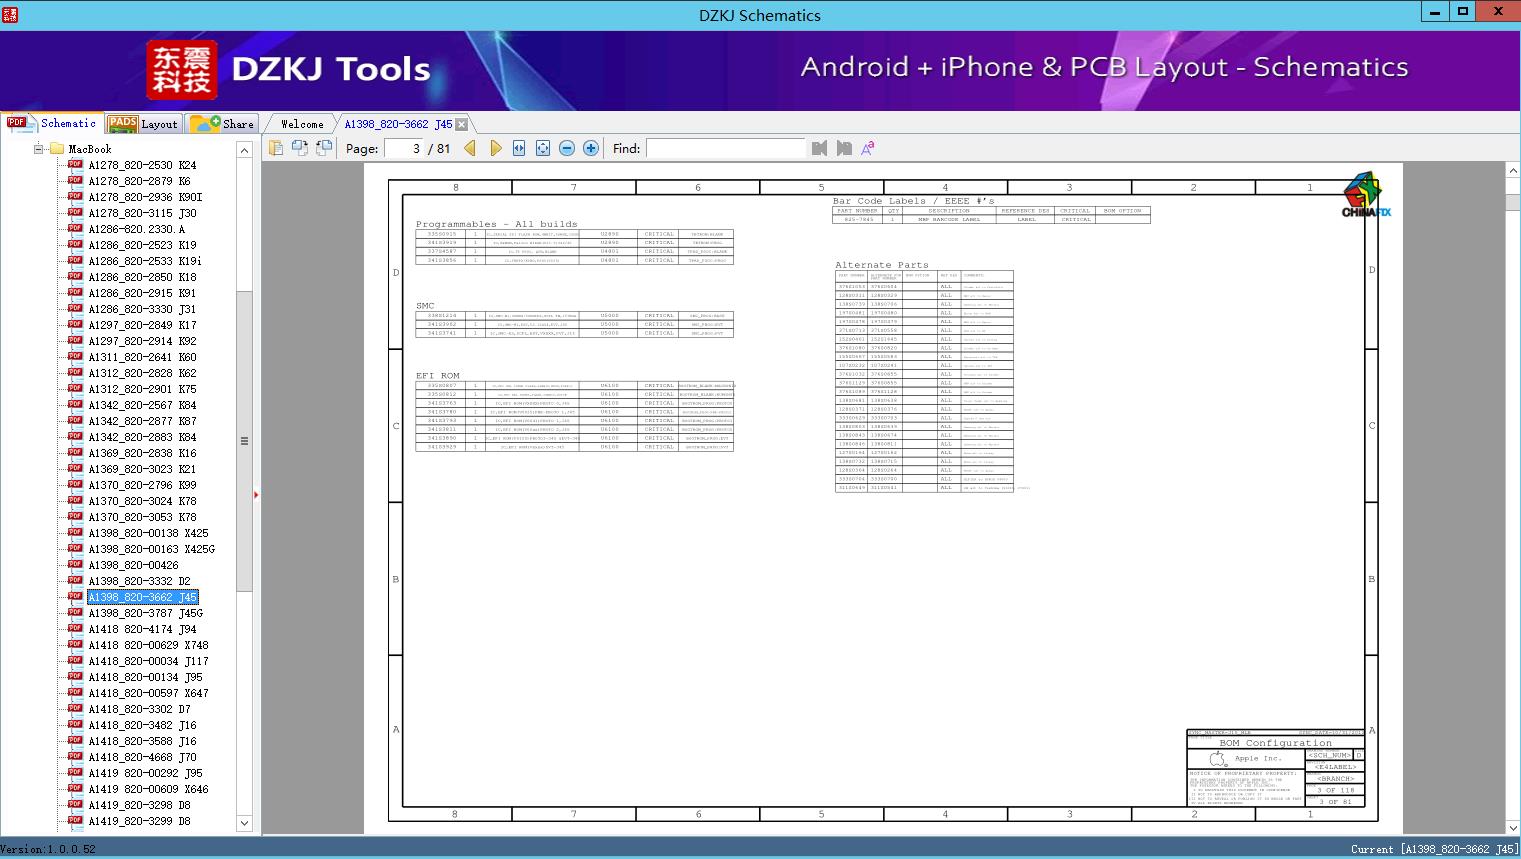Toggle the match case Aa icon
This screenshot has height=859, width=1521.
click(868, 148)
